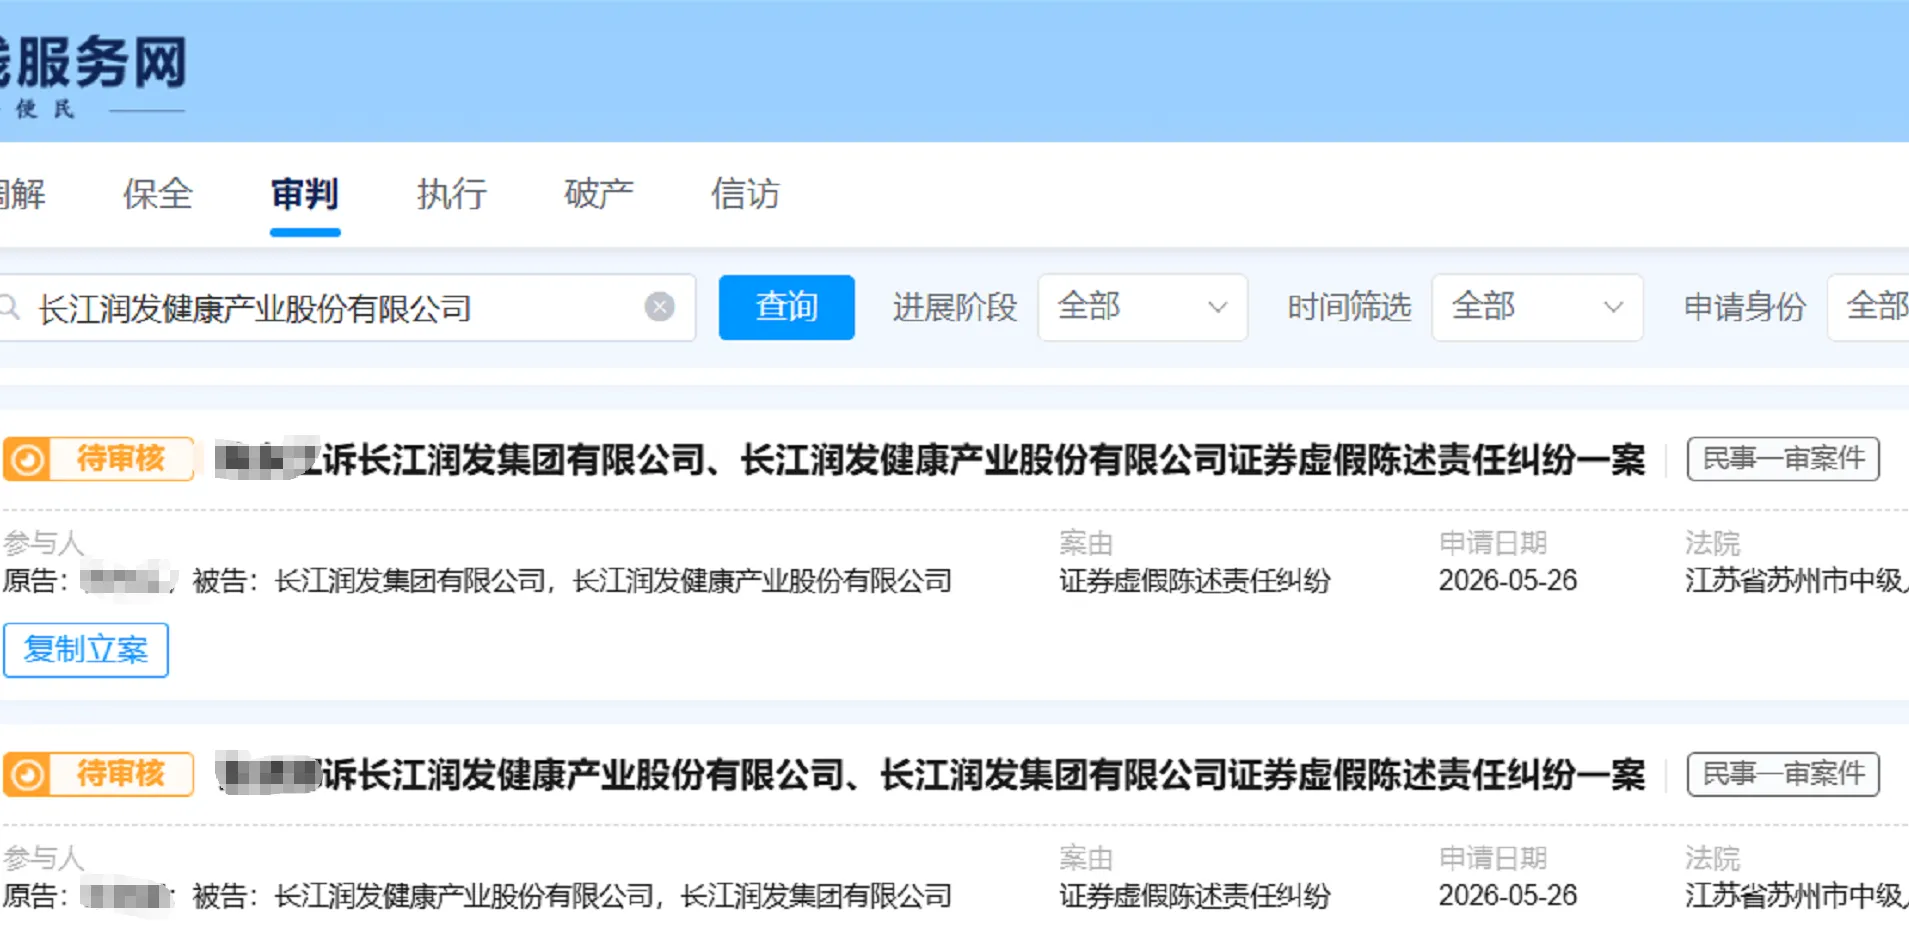The width and height of the screenshot is (1909, 928).
Task: Open the first case title 诉长江润发集团有限公司
Action: (930, 460)
